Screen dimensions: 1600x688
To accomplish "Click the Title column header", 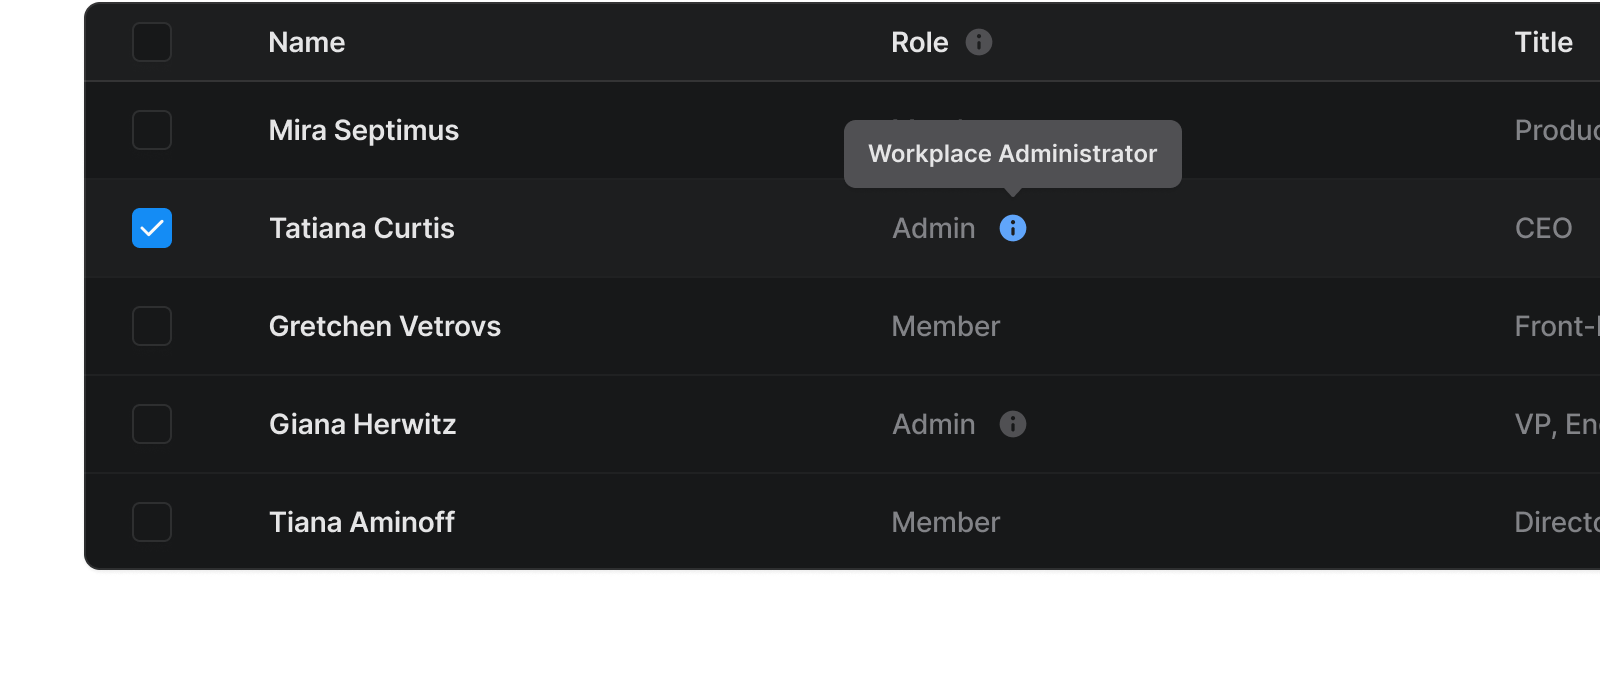I will coord(1543,42).
